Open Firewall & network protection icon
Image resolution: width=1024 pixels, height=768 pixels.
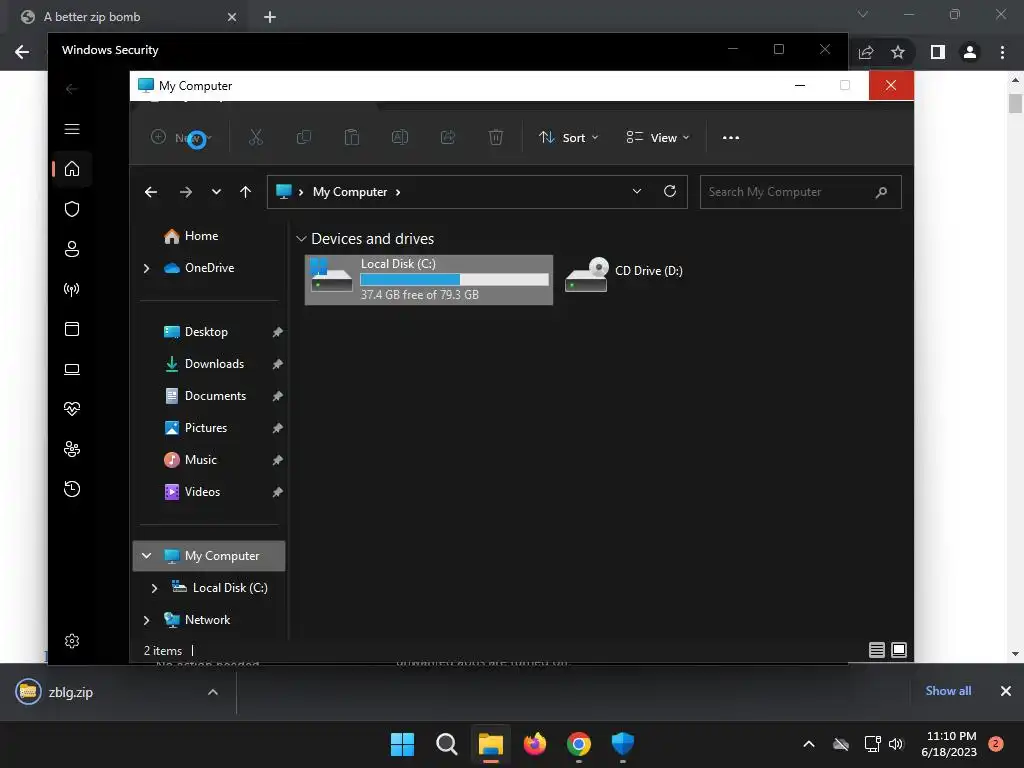(x=72, y=289)
